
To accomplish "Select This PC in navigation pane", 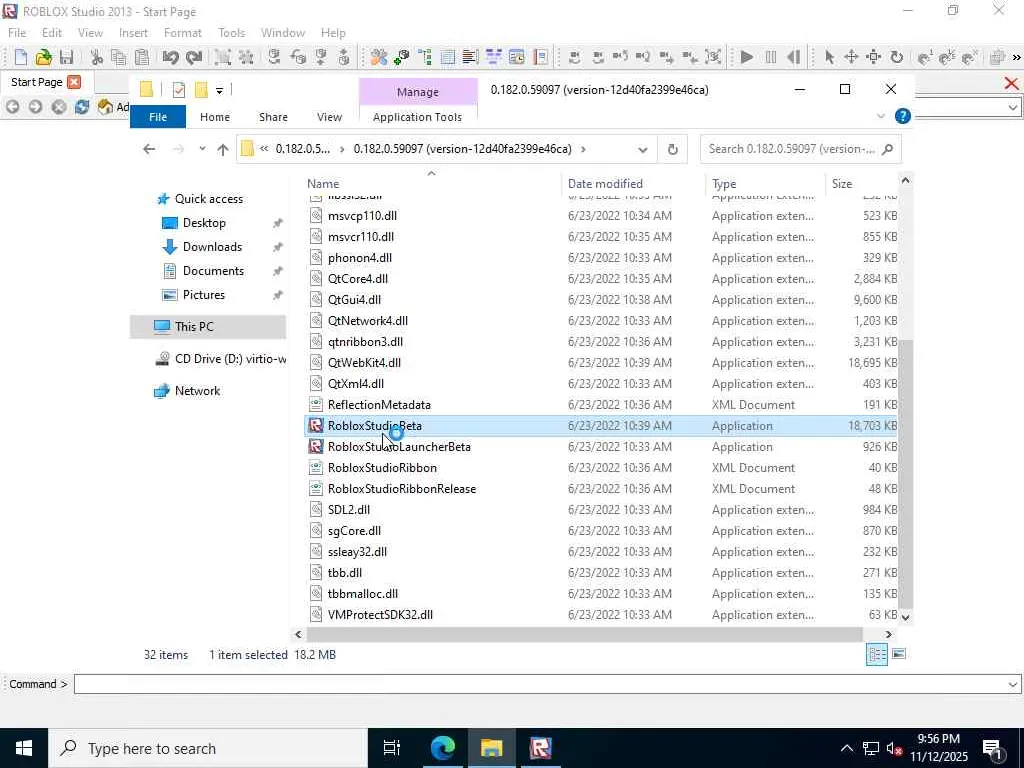I will (194, 327).
